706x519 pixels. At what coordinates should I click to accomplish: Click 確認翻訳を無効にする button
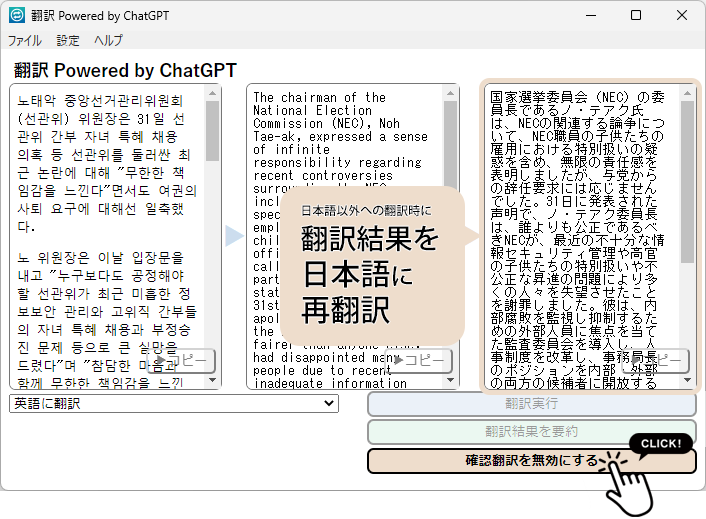coord(532,460)
